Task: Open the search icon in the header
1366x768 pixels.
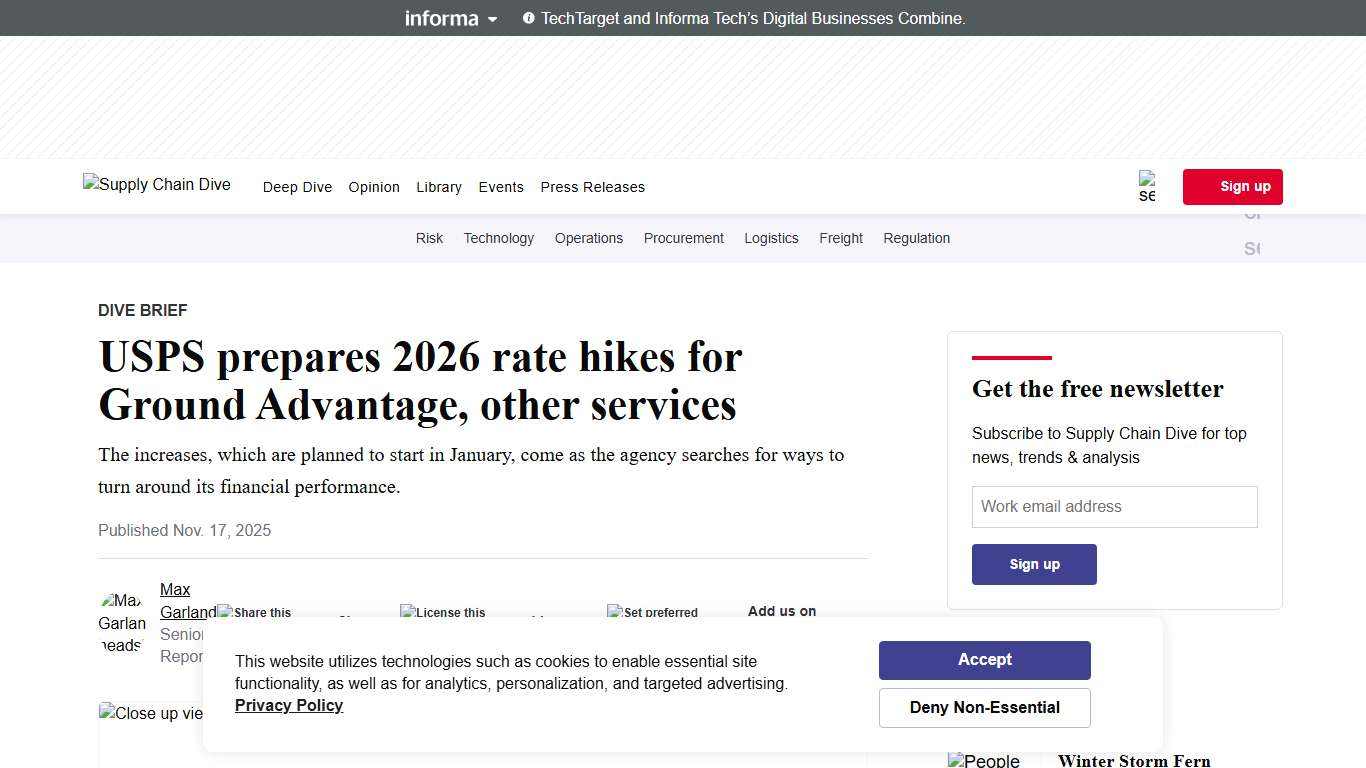Action: (x=1146, y=186)
